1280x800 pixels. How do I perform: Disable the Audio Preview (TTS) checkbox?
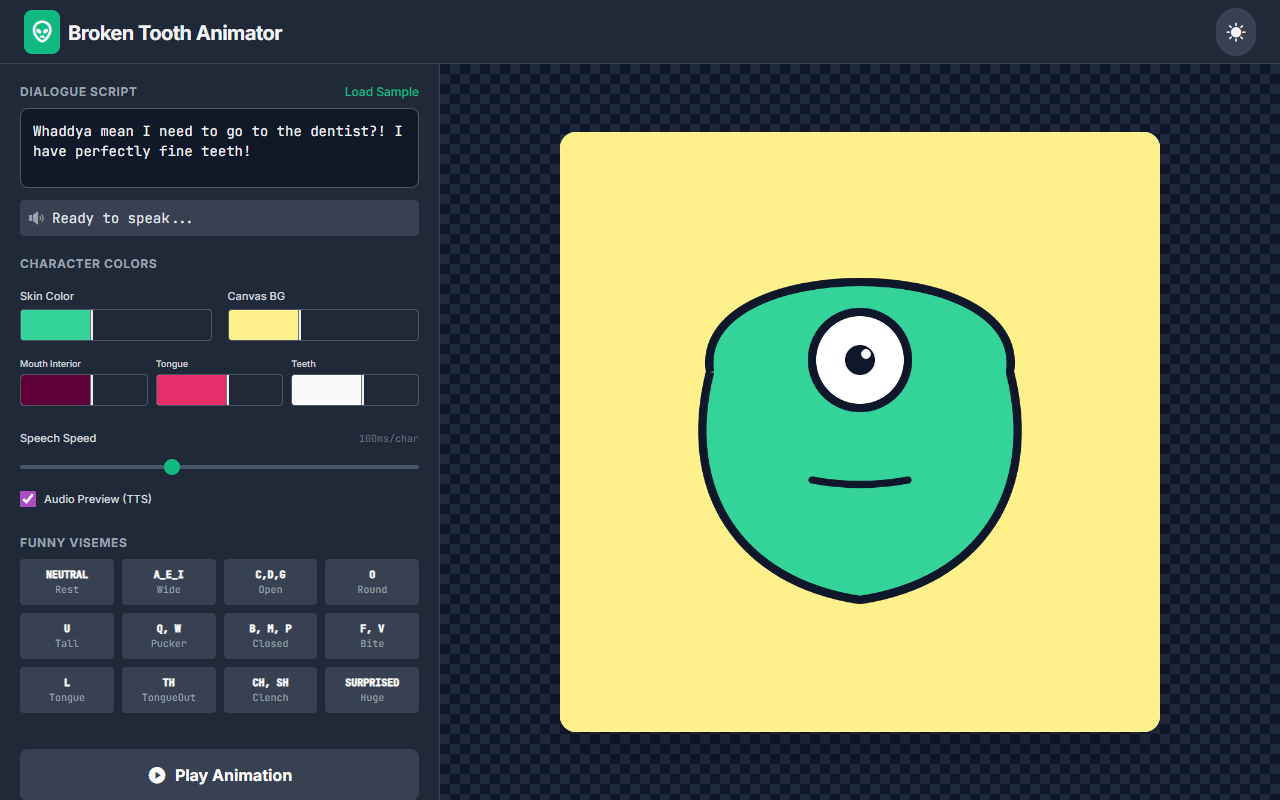[27, 498]
